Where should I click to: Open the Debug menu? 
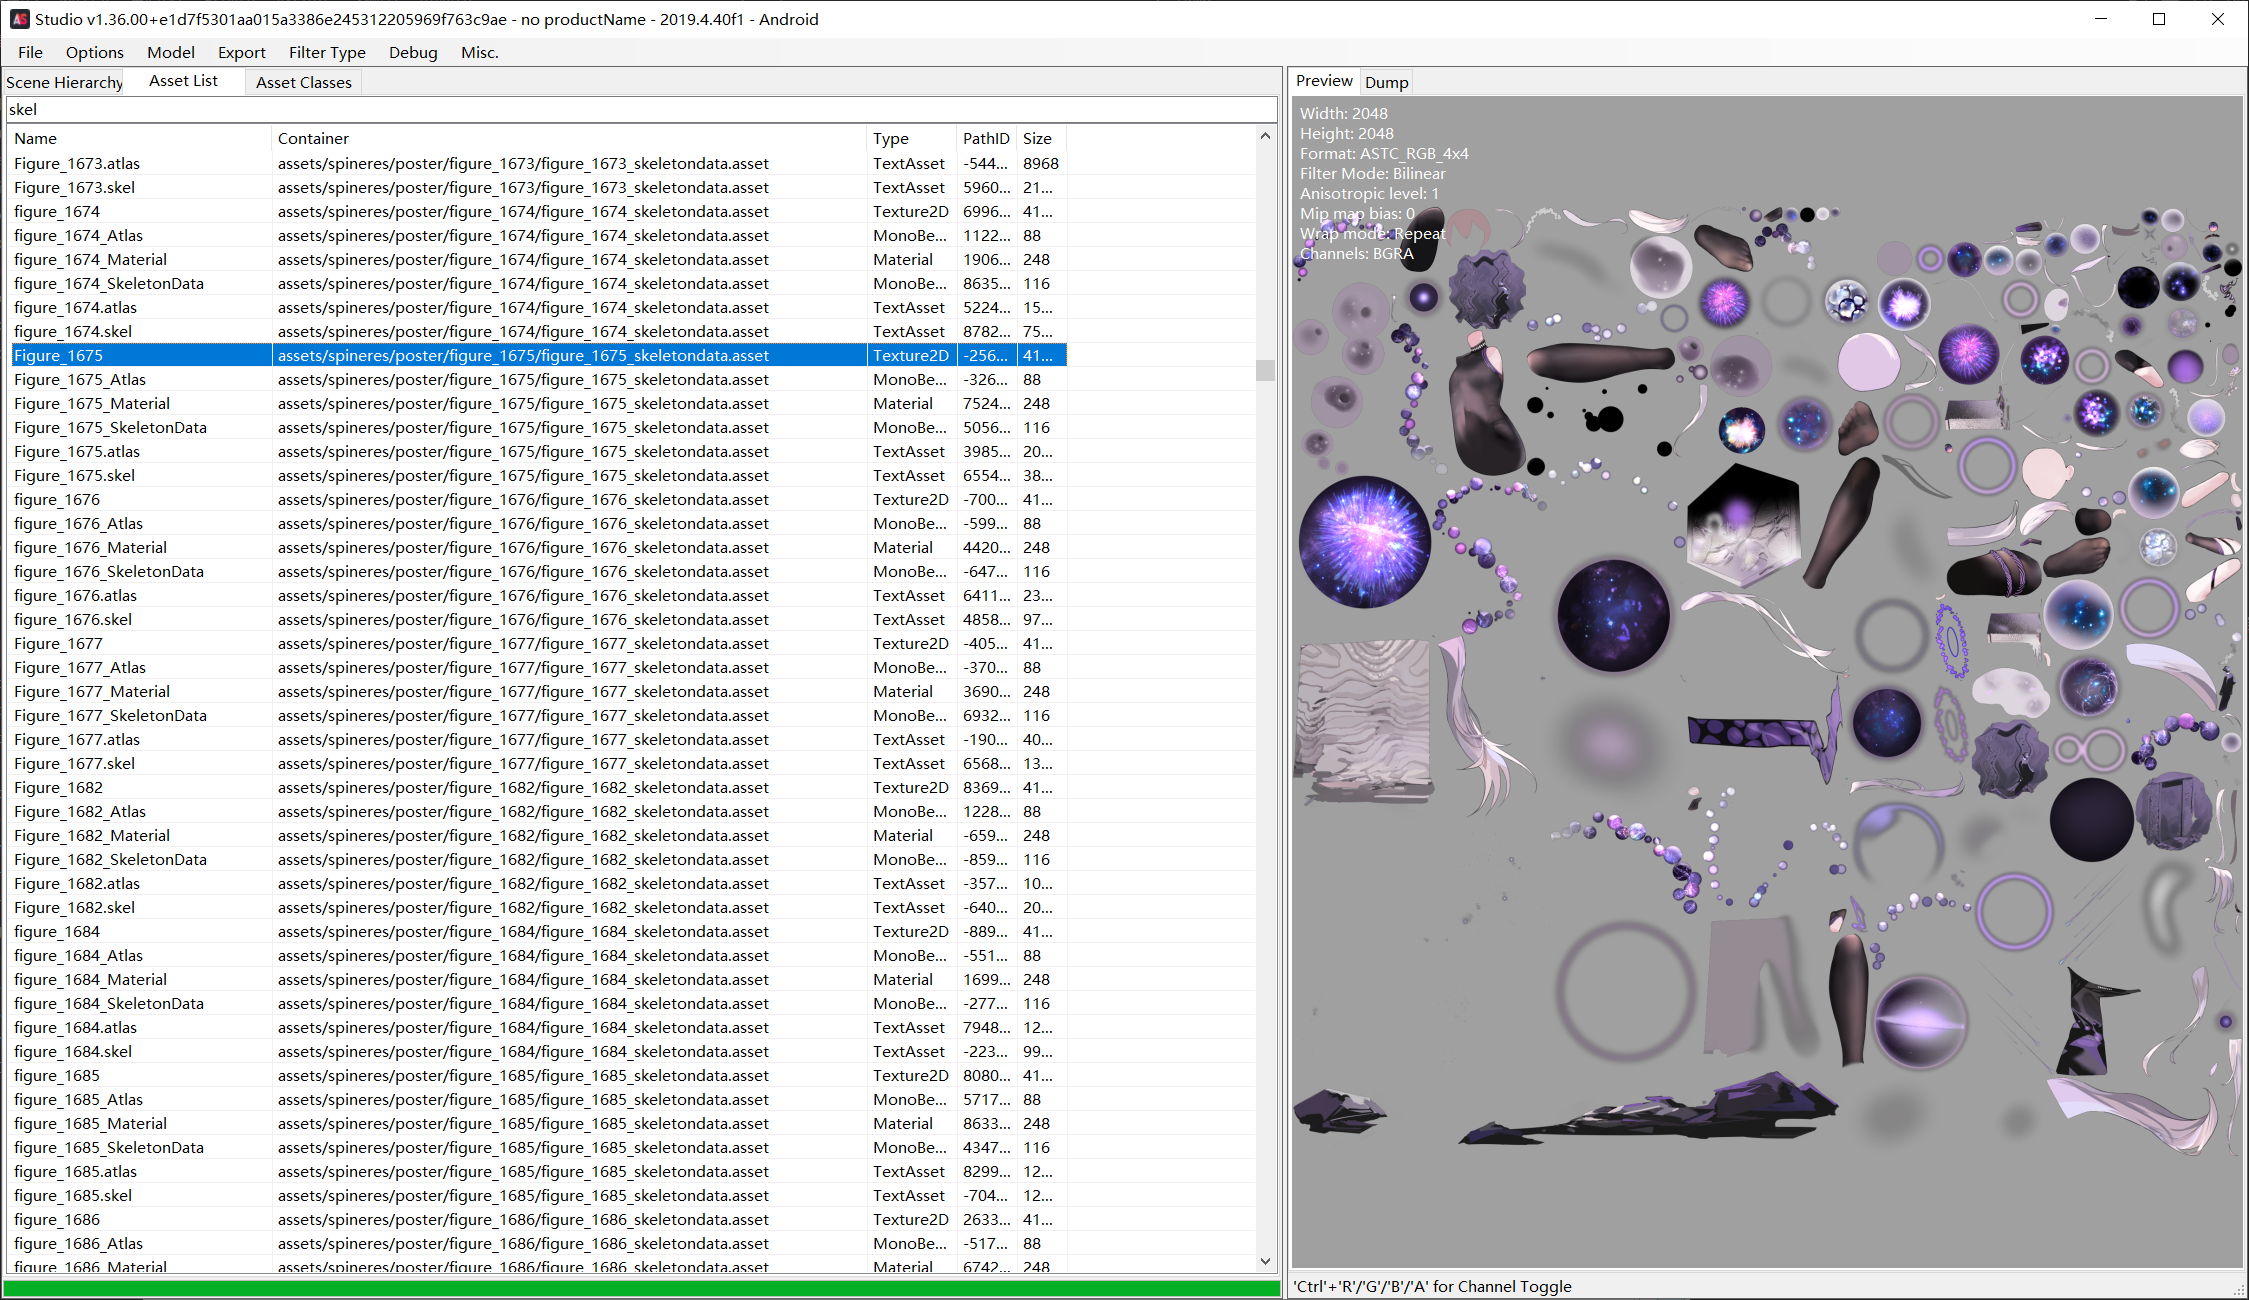pyautogui.click(x=413, y=52)
